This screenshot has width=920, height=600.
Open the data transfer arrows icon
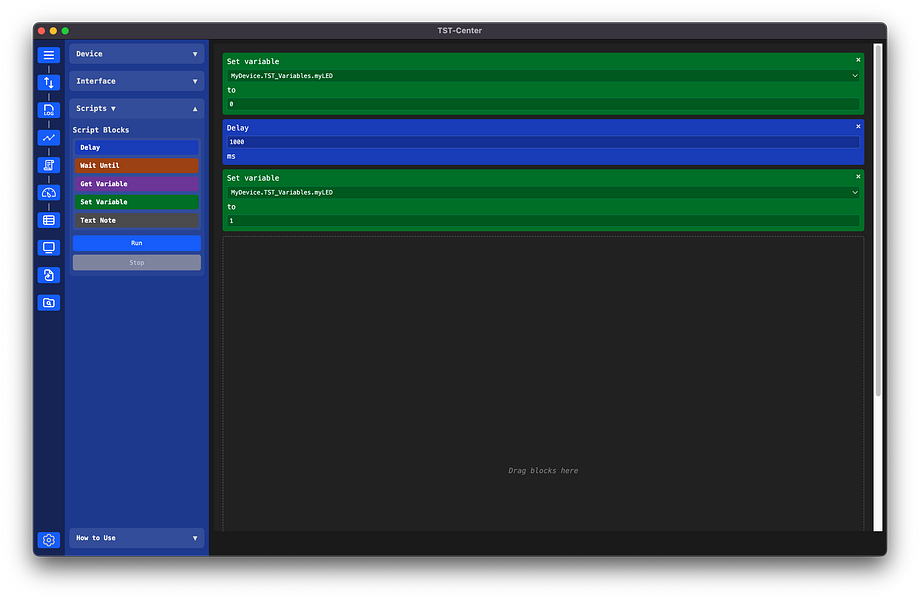(x=49, y=83)
